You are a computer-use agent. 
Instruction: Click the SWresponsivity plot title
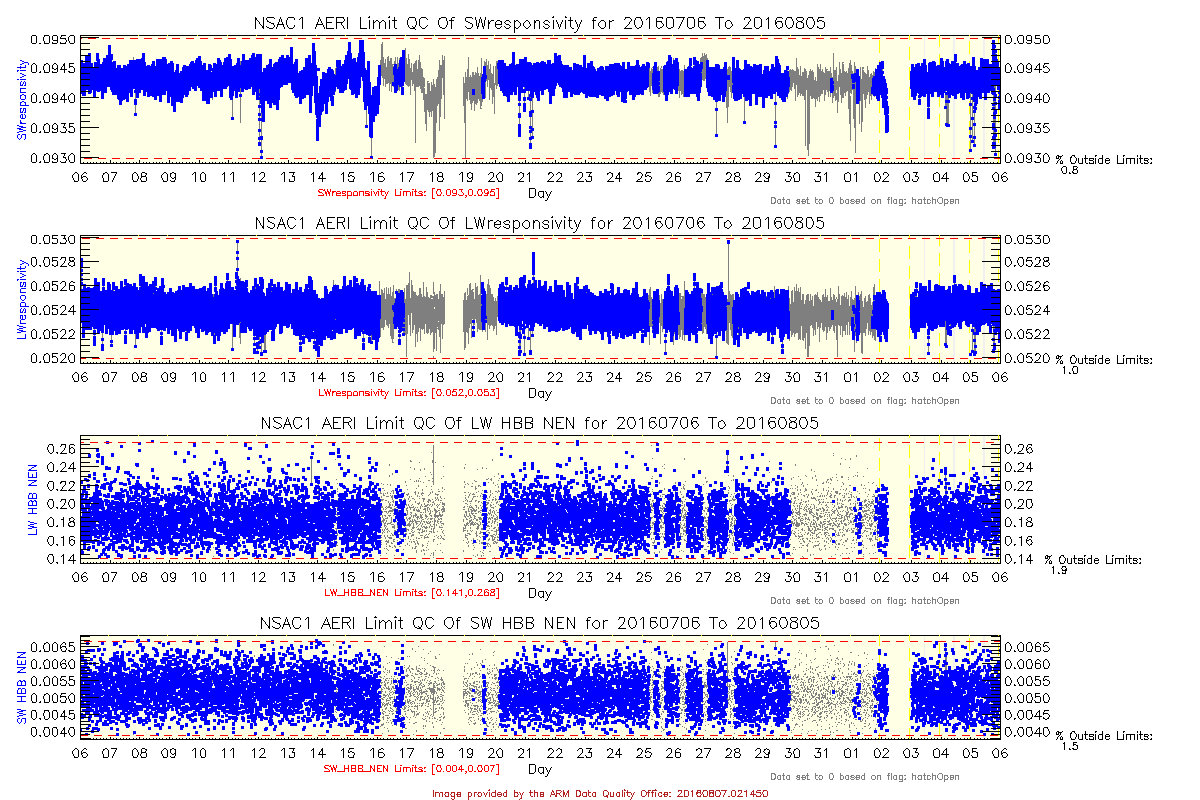540,23
